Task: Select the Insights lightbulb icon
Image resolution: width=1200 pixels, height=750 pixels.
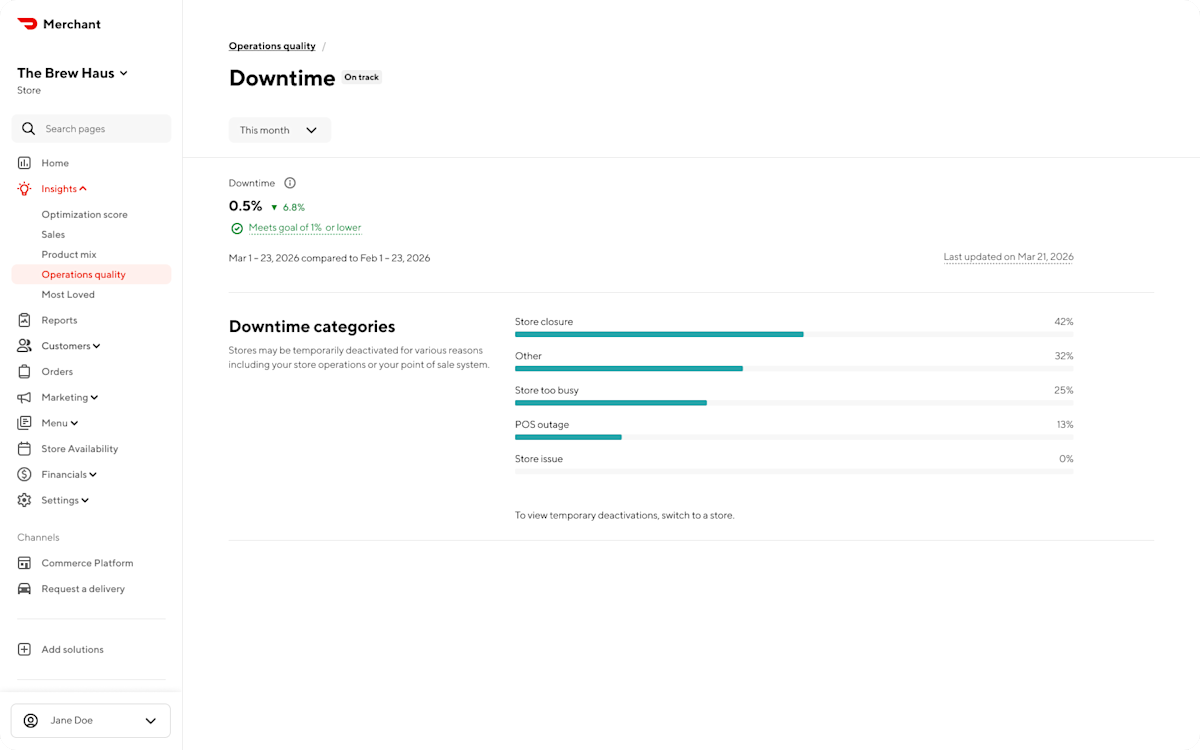Action: click(x=23, y=188)
